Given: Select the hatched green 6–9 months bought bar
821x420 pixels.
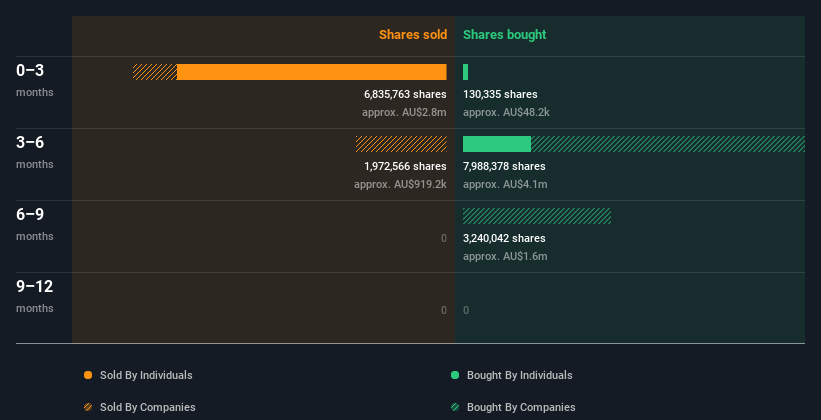Looking at the screenshot, I should point(537,216).
